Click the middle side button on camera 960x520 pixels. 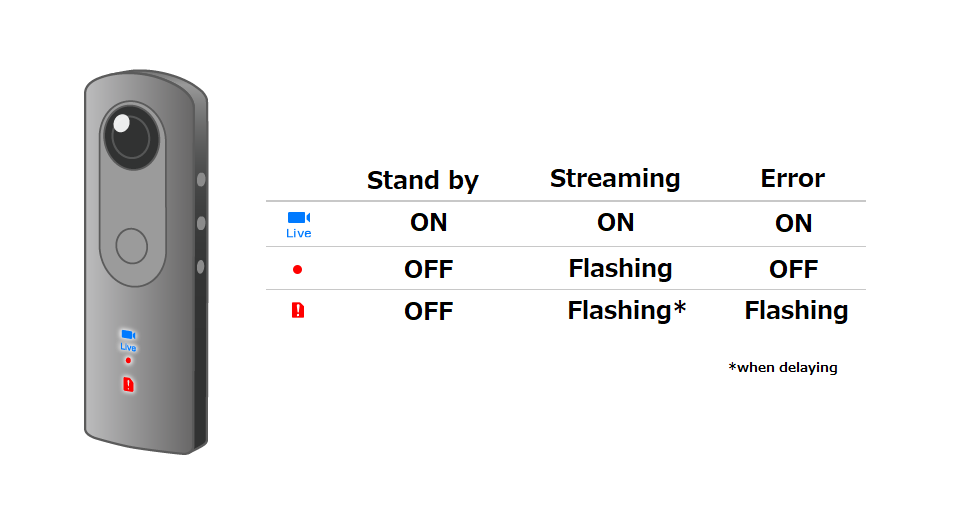pyautogui.click(x=201, y=223)
